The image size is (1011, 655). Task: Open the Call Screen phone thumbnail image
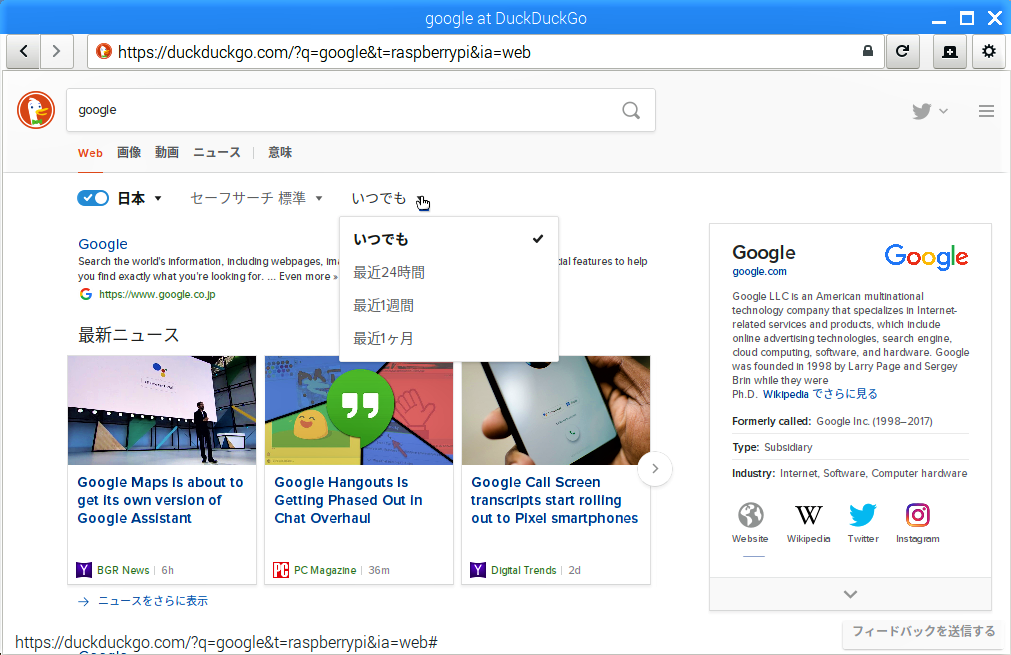coord(556,410)
